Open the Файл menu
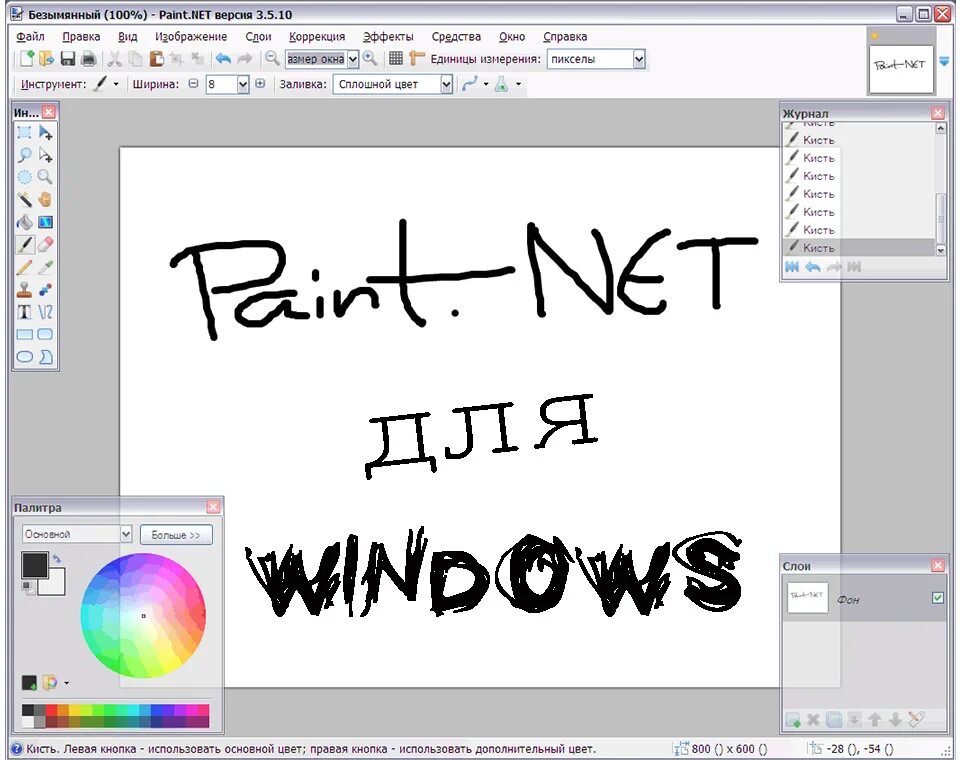Viewport: 960px width, 760px height. tap(30, 37)
